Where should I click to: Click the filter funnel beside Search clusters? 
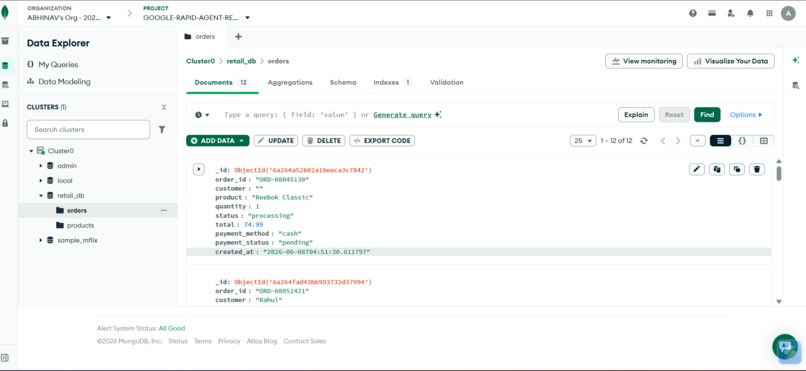tap(161, 129)
